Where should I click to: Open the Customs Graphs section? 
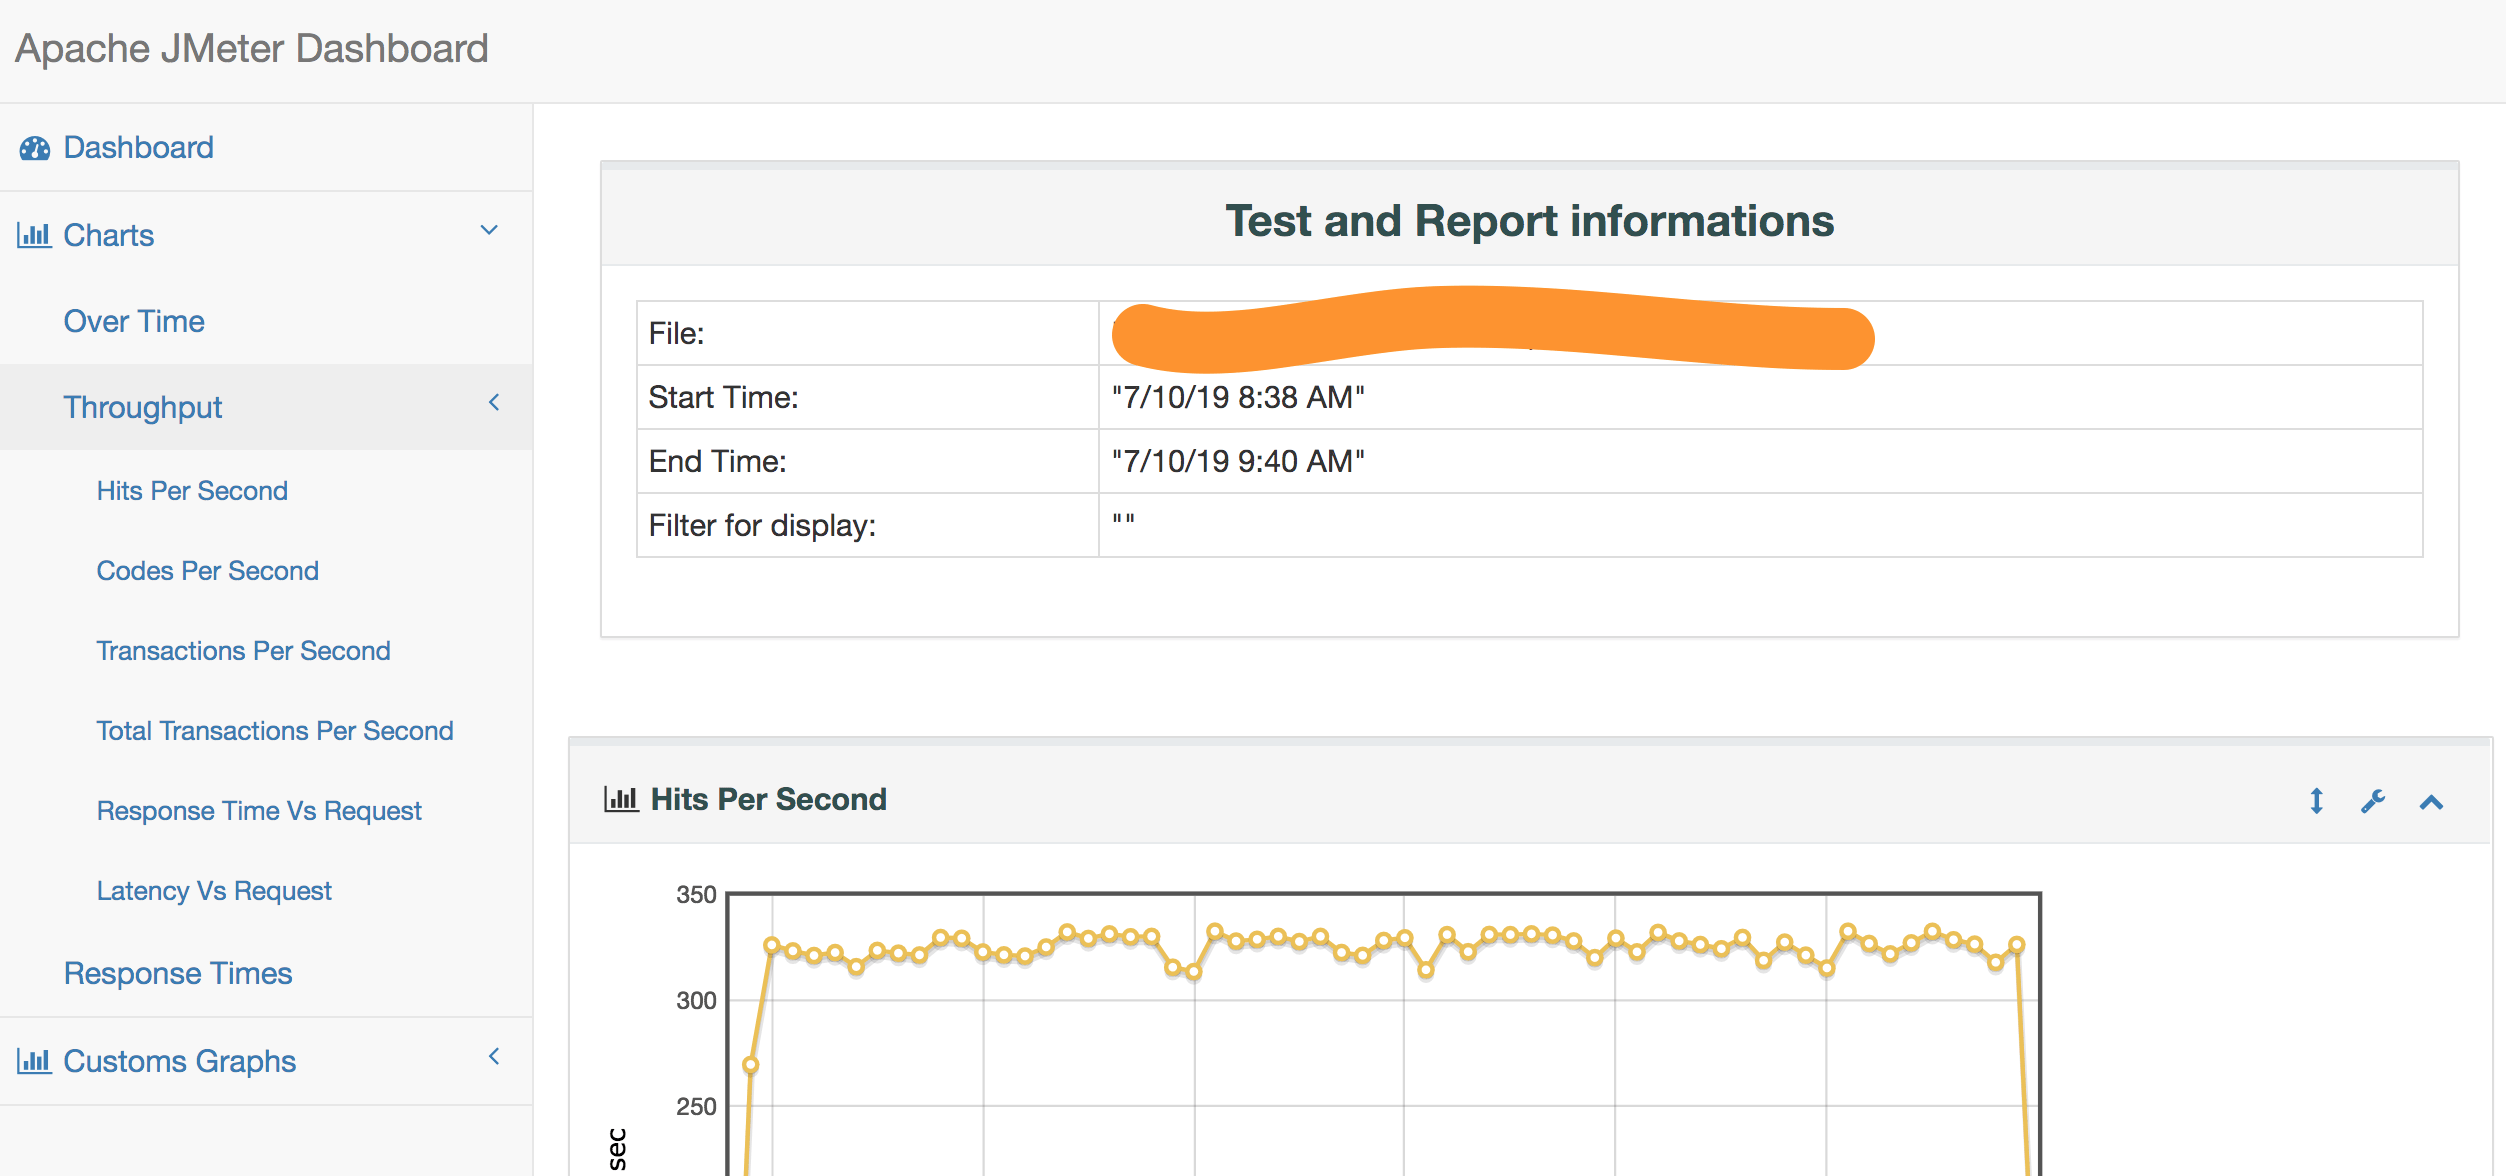179,1062
